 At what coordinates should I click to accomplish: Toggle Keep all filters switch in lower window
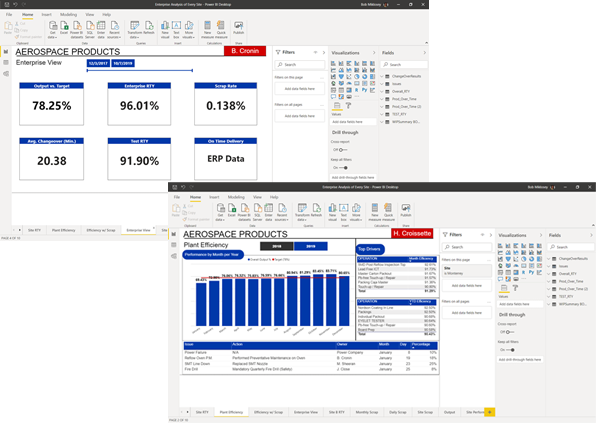(511, 350)
